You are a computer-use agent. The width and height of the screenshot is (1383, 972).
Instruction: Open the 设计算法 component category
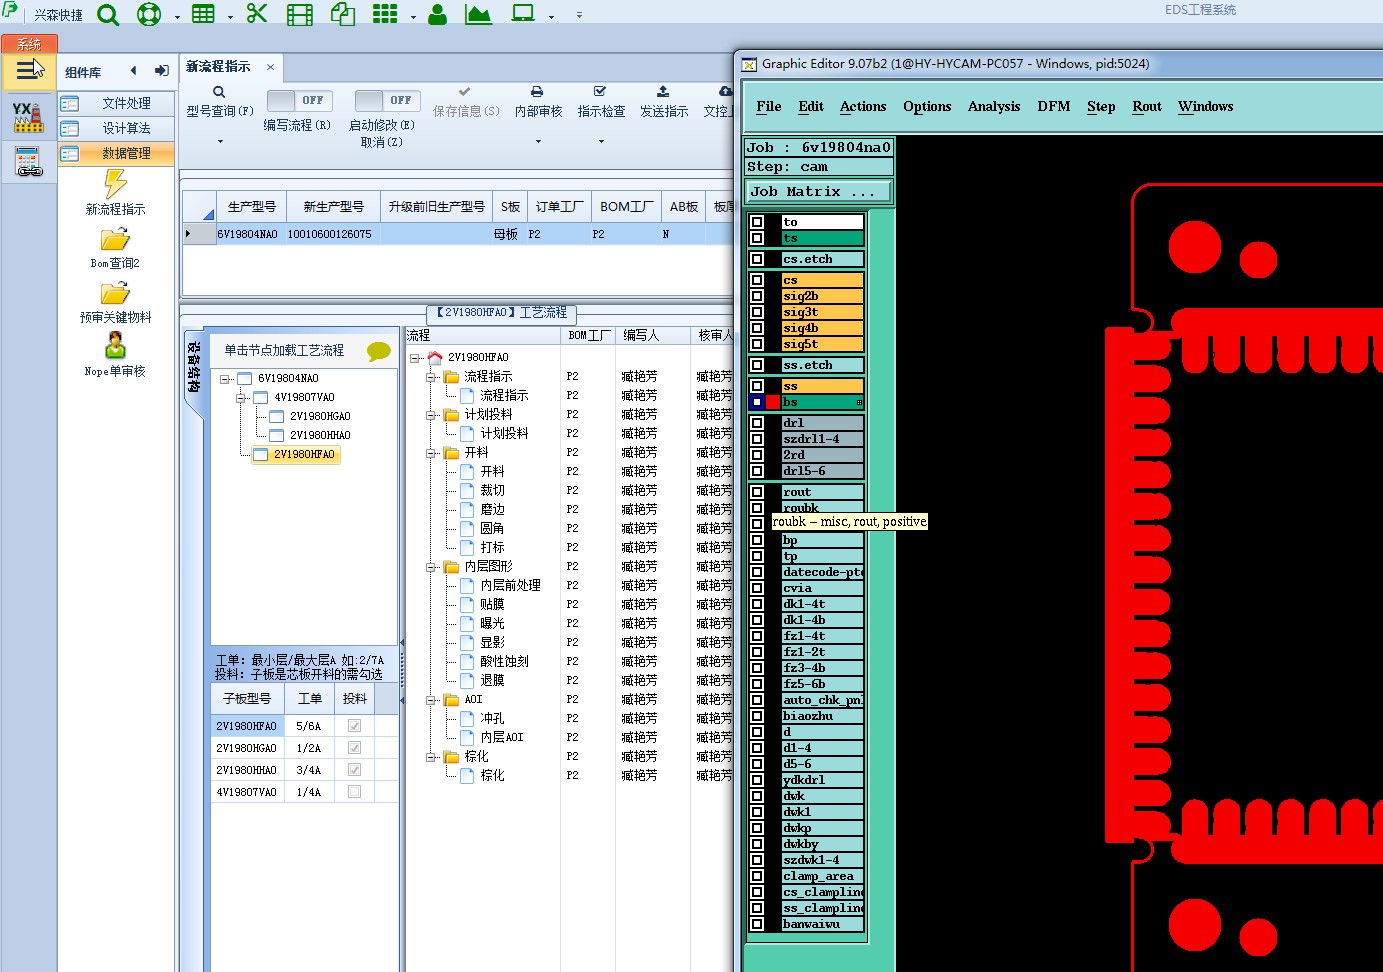116,128
